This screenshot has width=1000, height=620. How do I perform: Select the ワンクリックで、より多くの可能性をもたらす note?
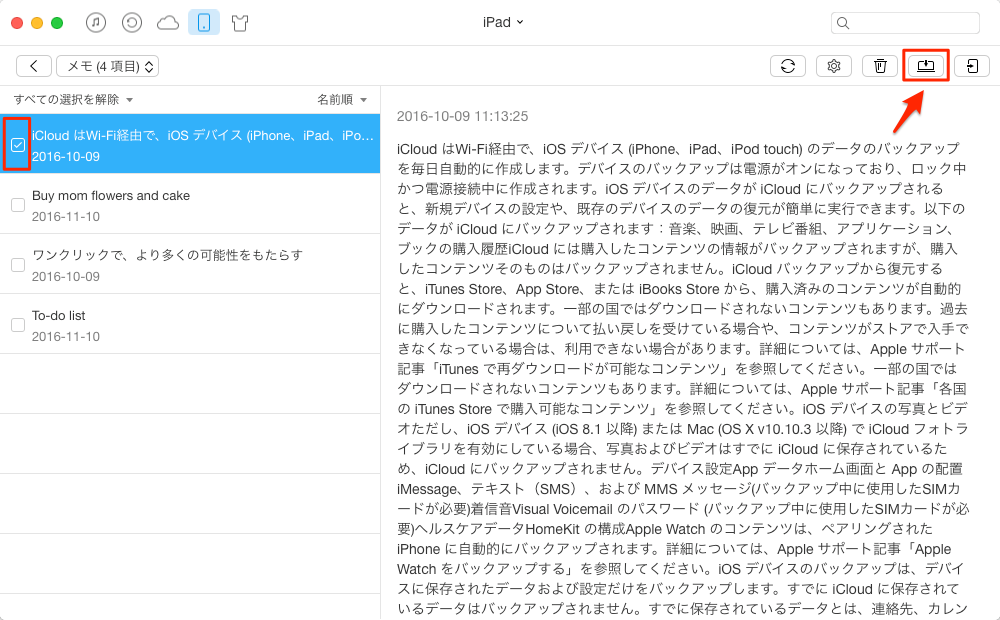coord(190,265)
